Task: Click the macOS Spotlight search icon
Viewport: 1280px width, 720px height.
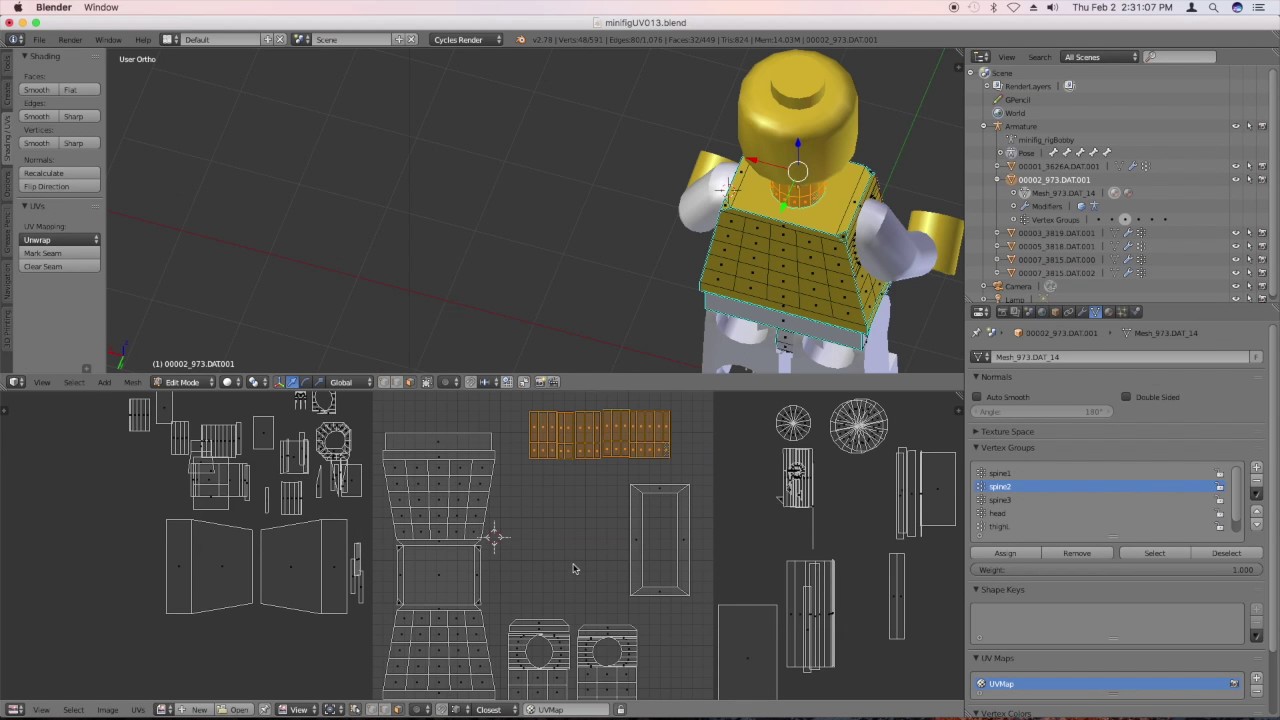Action: click(x=1214, y=7)
